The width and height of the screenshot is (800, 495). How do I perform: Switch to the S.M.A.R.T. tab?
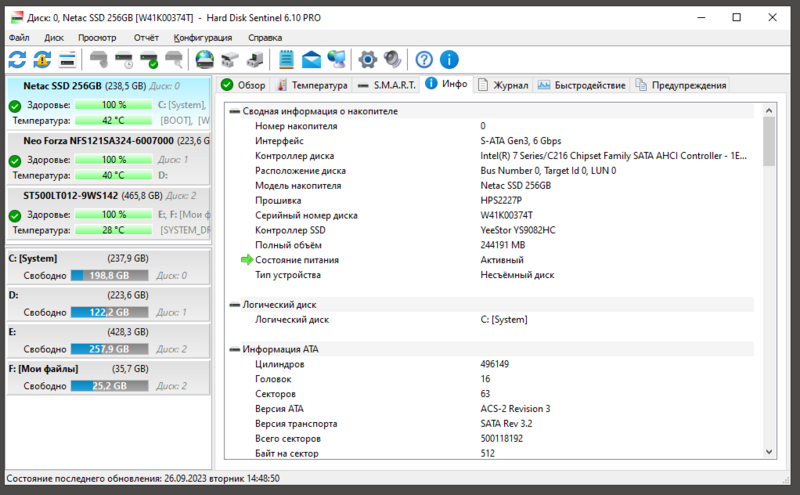point(387,85)
